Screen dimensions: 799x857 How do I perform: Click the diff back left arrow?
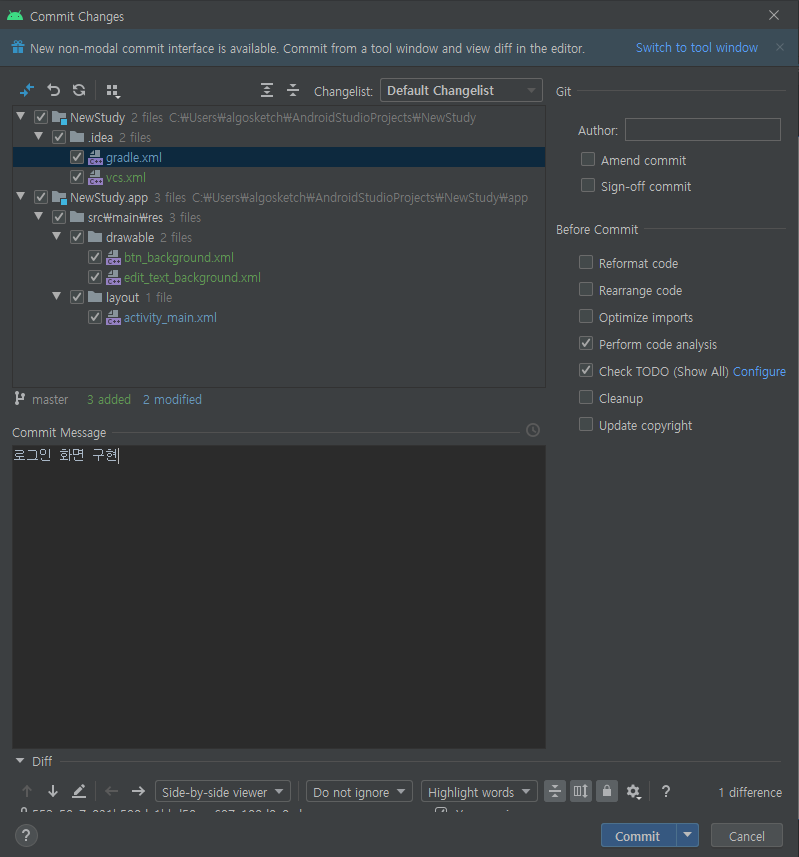[x=111, y=791]
